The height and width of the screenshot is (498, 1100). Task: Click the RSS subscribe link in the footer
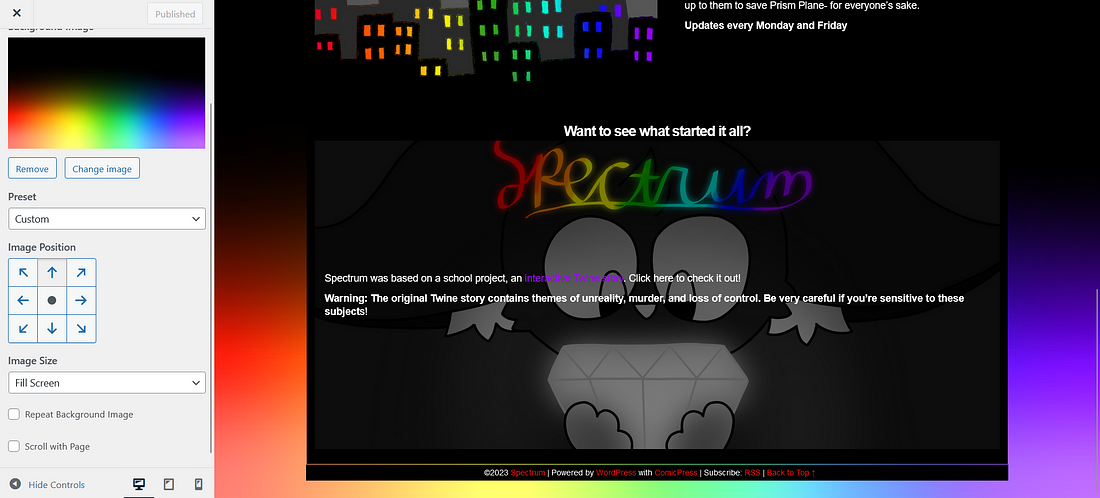click(x=752, y=473)
